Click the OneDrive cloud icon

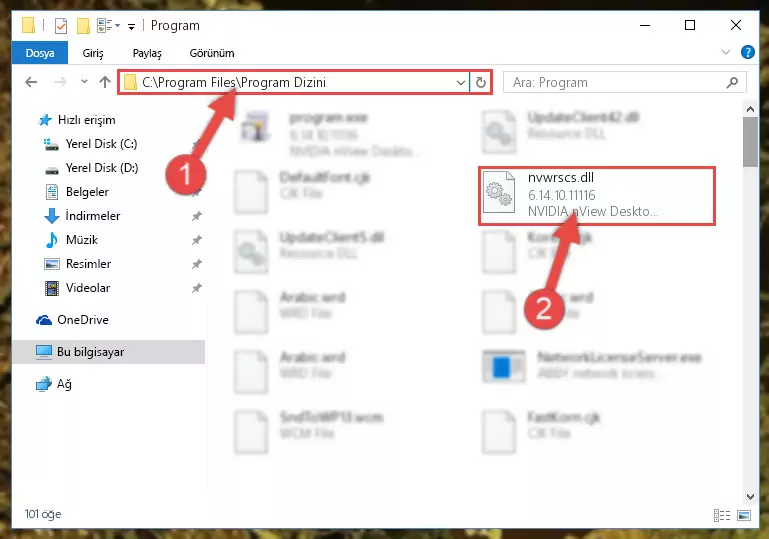pos(44,320)
